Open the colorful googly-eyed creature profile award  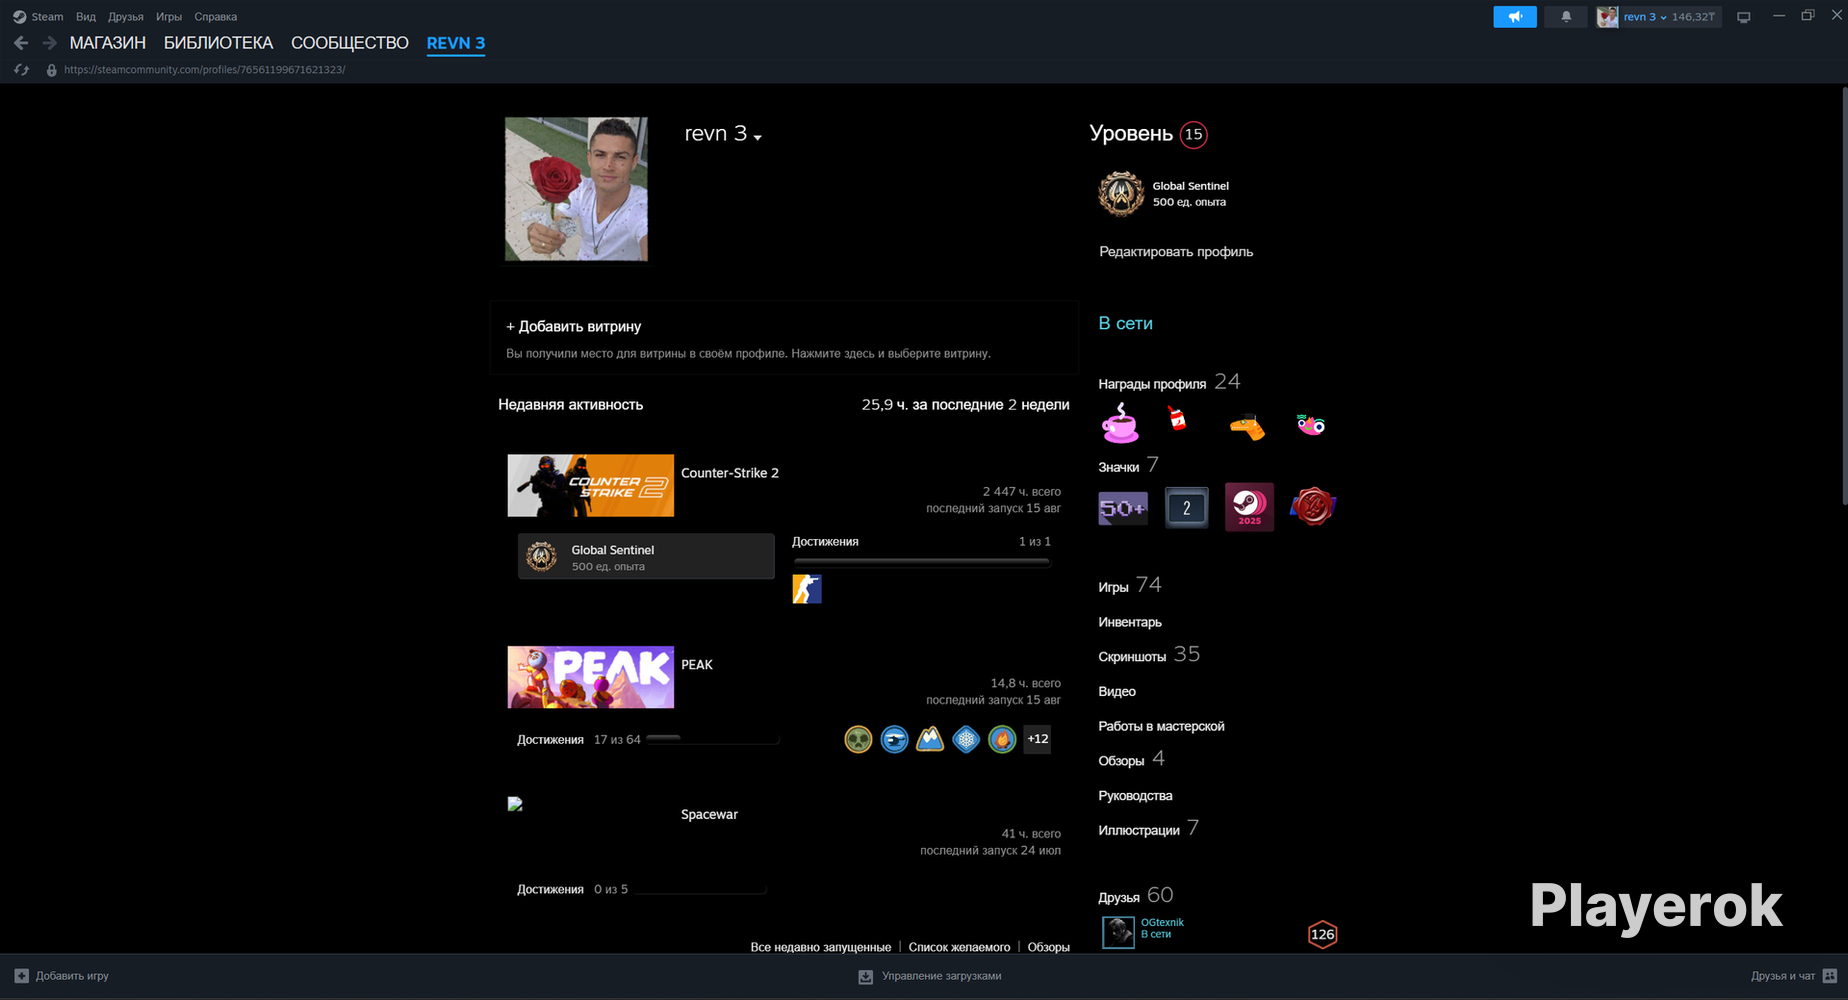(x=1311, y=425)
